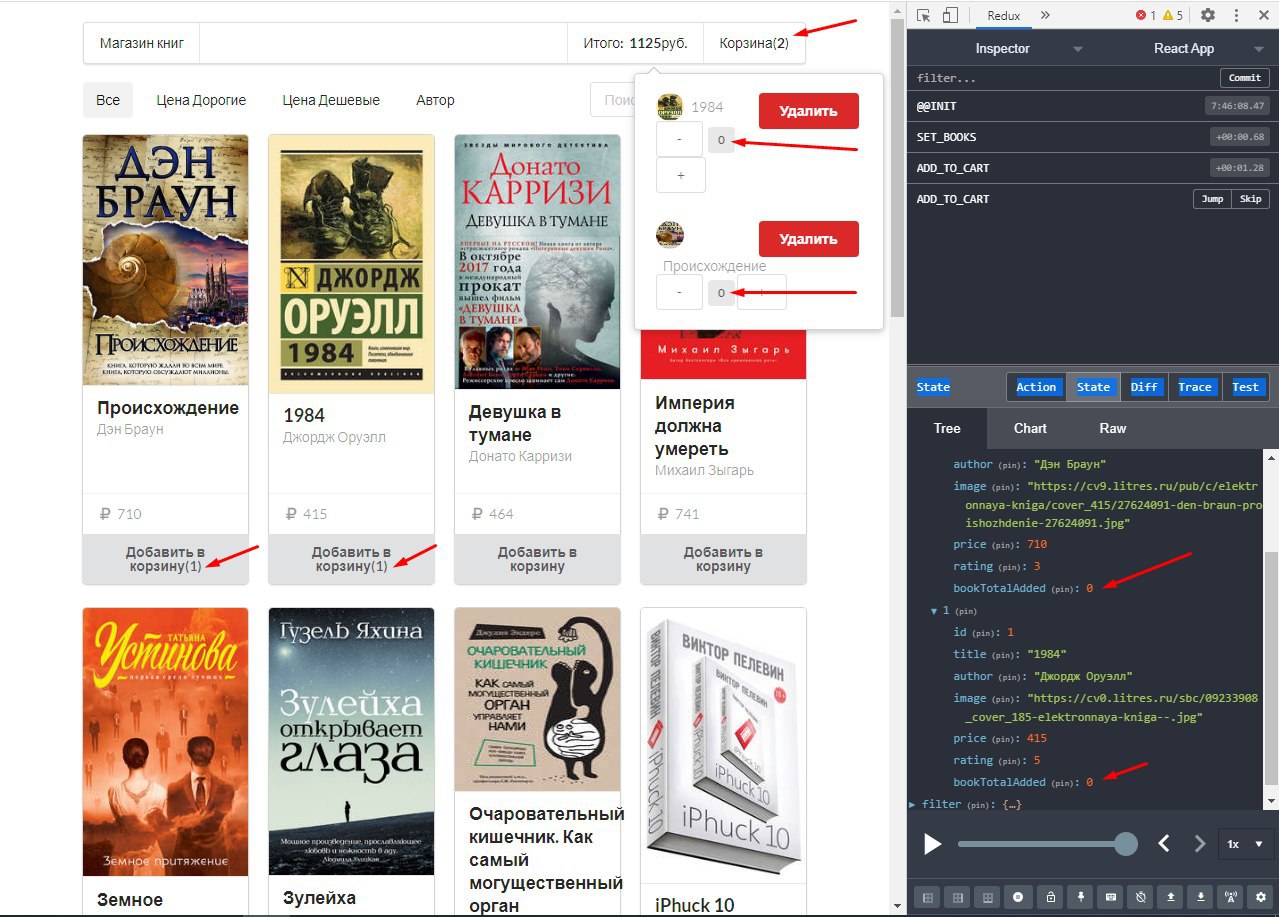Viewport: 1279px width, 917px height.
Task: Toggle the device toolbar icon
Action: (950, 15)
